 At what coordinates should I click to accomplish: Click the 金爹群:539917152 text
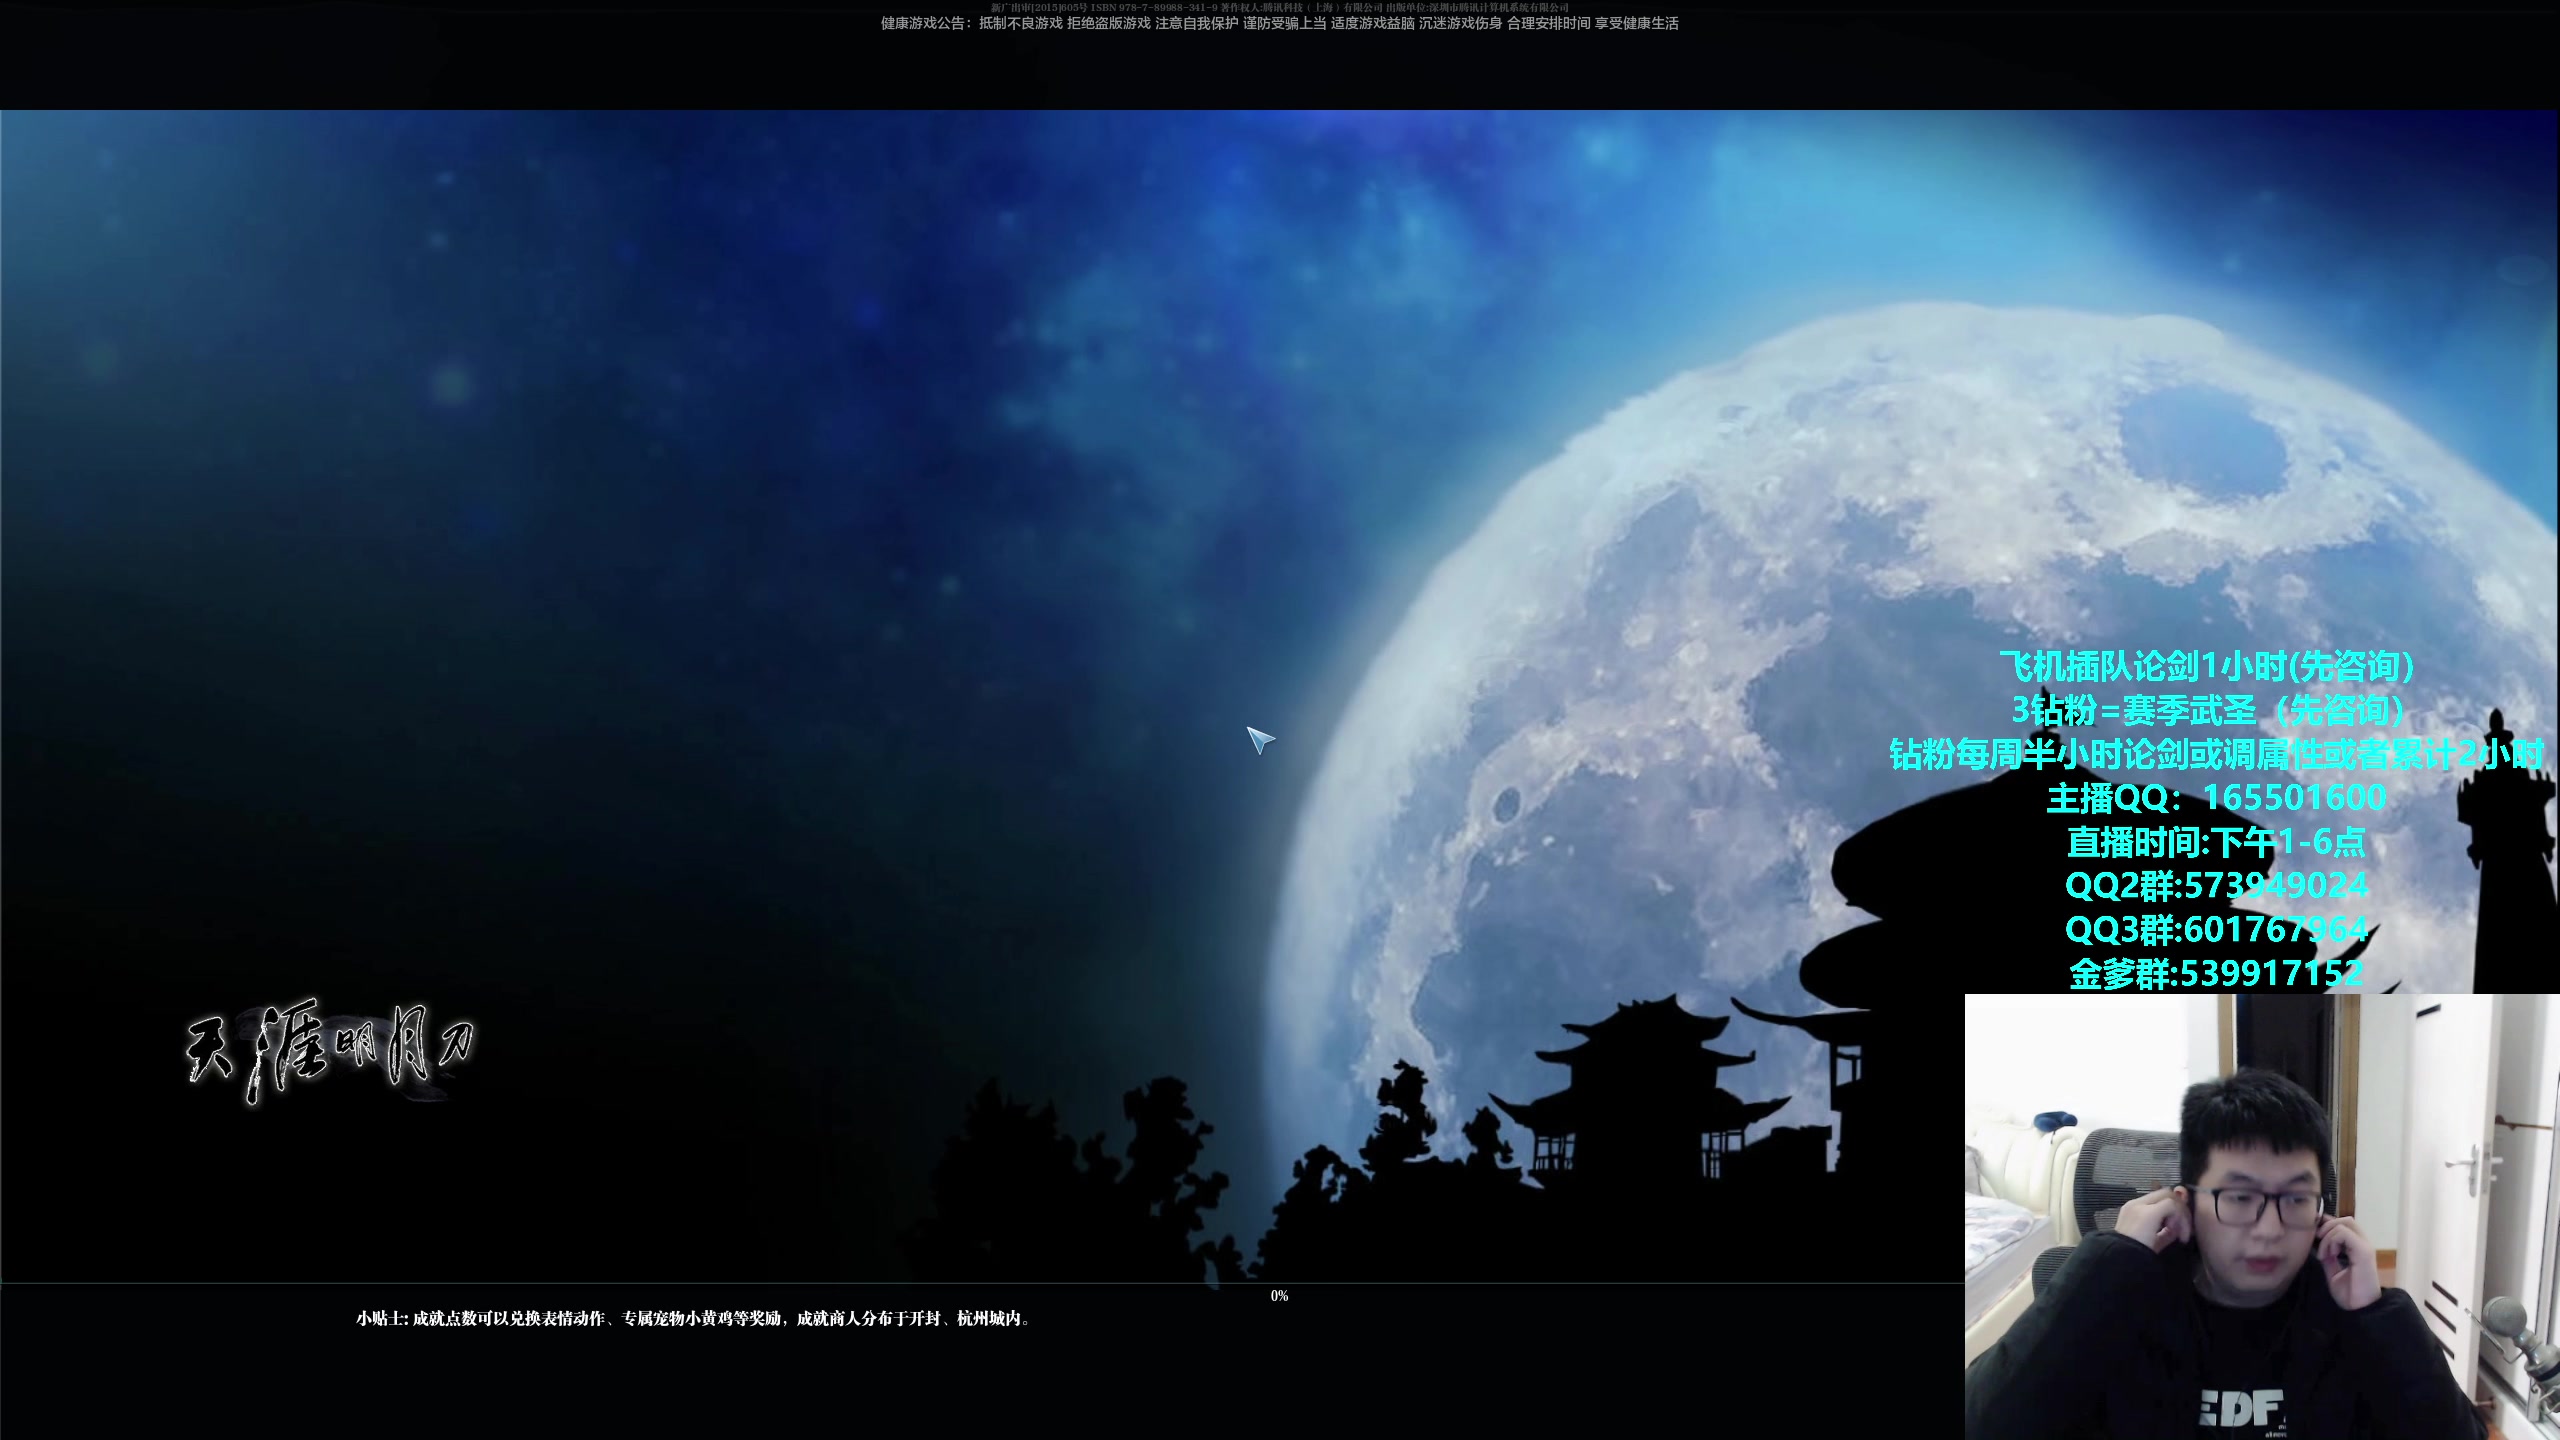pyautogui.click(x=2216, y=973)
